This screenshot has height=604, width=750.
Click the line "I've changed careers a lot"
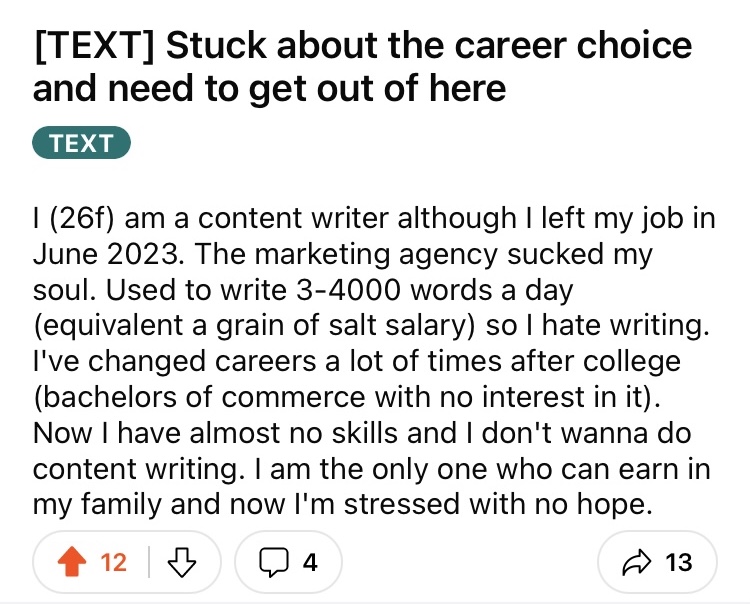[357, 362]
